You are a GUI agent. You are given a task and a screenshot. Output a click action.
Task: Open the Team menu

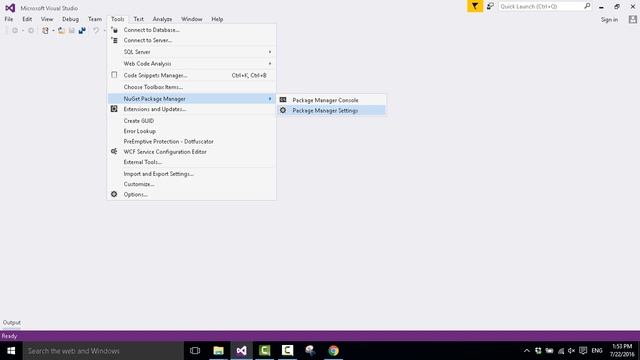click(95, 19)
